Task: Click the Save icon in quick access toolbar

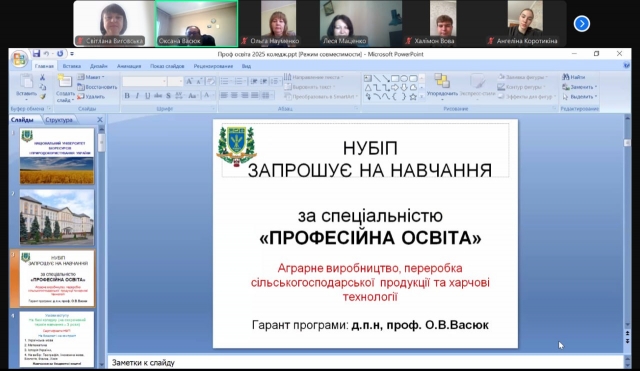Action: [x=36, y=53]
